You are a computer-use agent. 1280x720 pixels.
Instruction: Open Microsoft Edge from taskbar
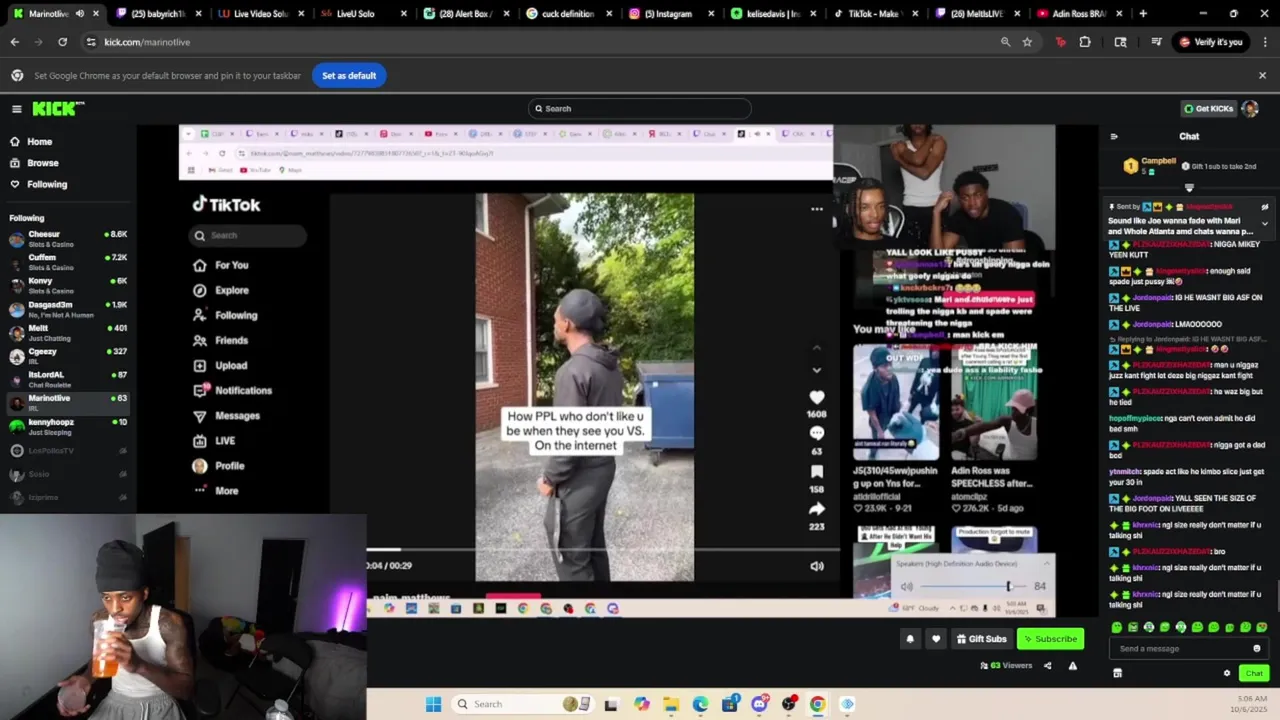coord(700,704)
